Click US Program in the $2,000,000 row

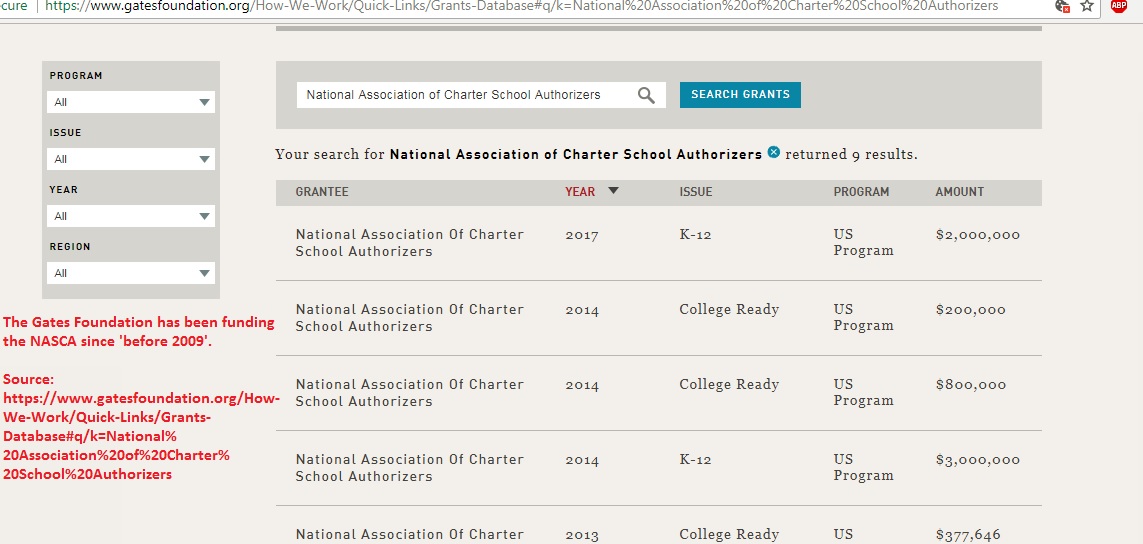[x=863, y=242]
